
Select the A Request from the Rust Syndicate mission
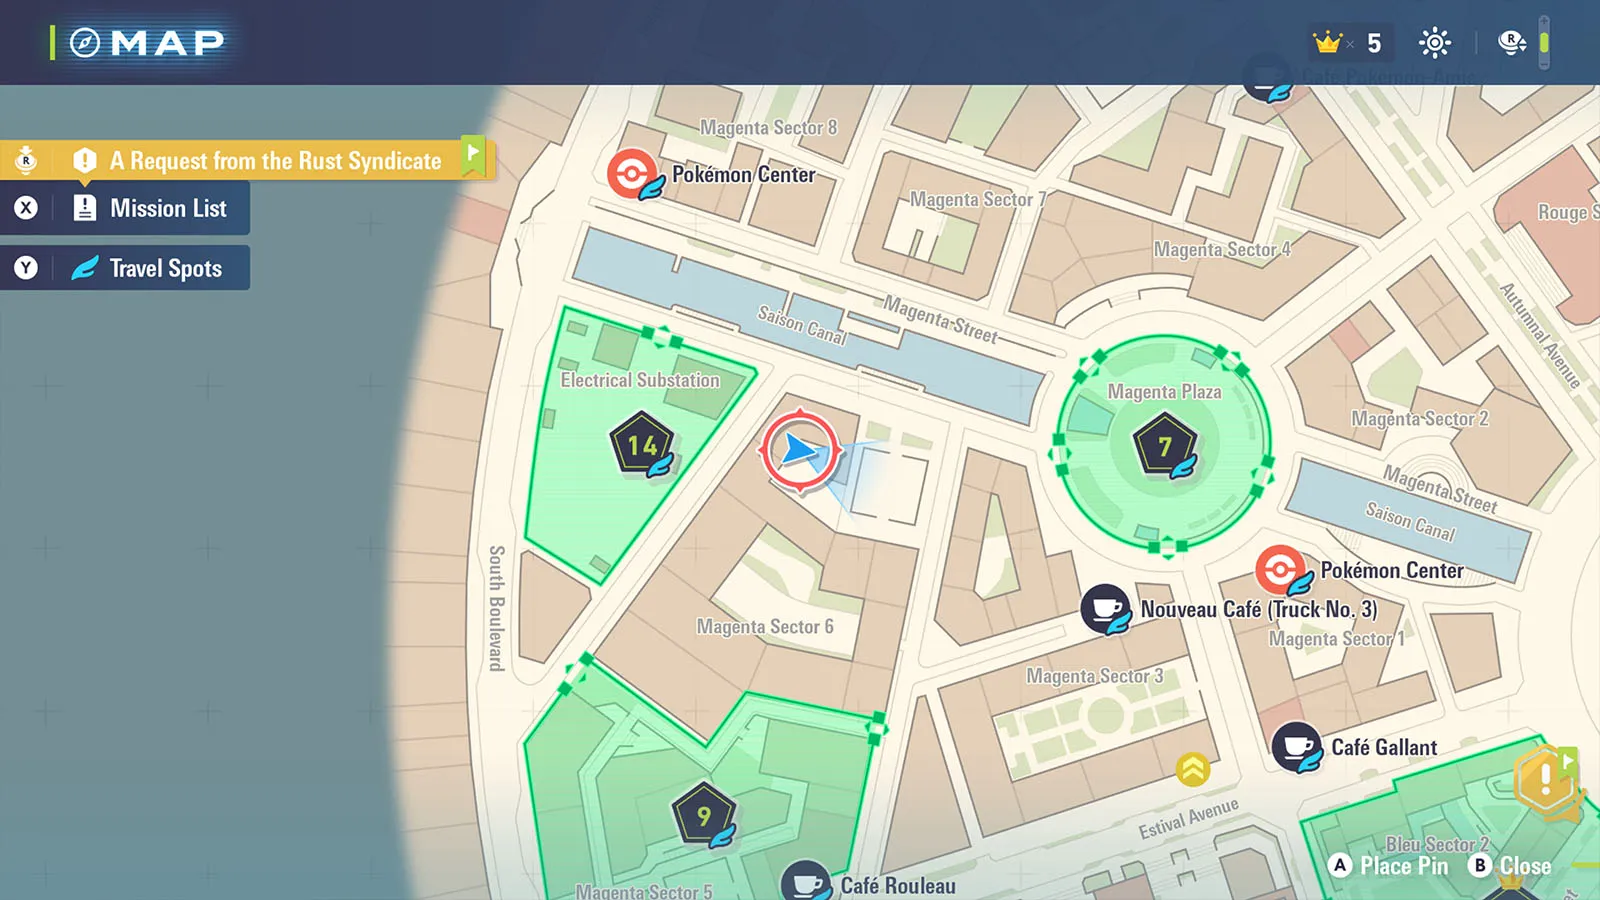coord(275,160)
